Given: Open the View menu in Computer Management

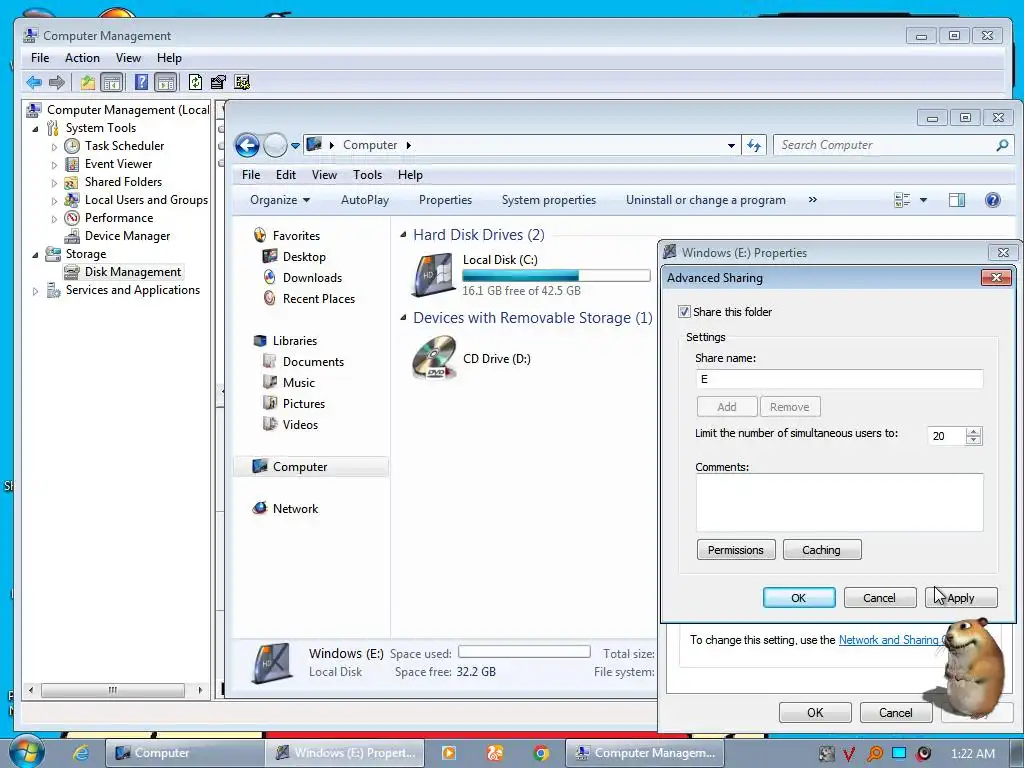Looking at the screenshot, I should pyautogui.click(x=128, y=57).
